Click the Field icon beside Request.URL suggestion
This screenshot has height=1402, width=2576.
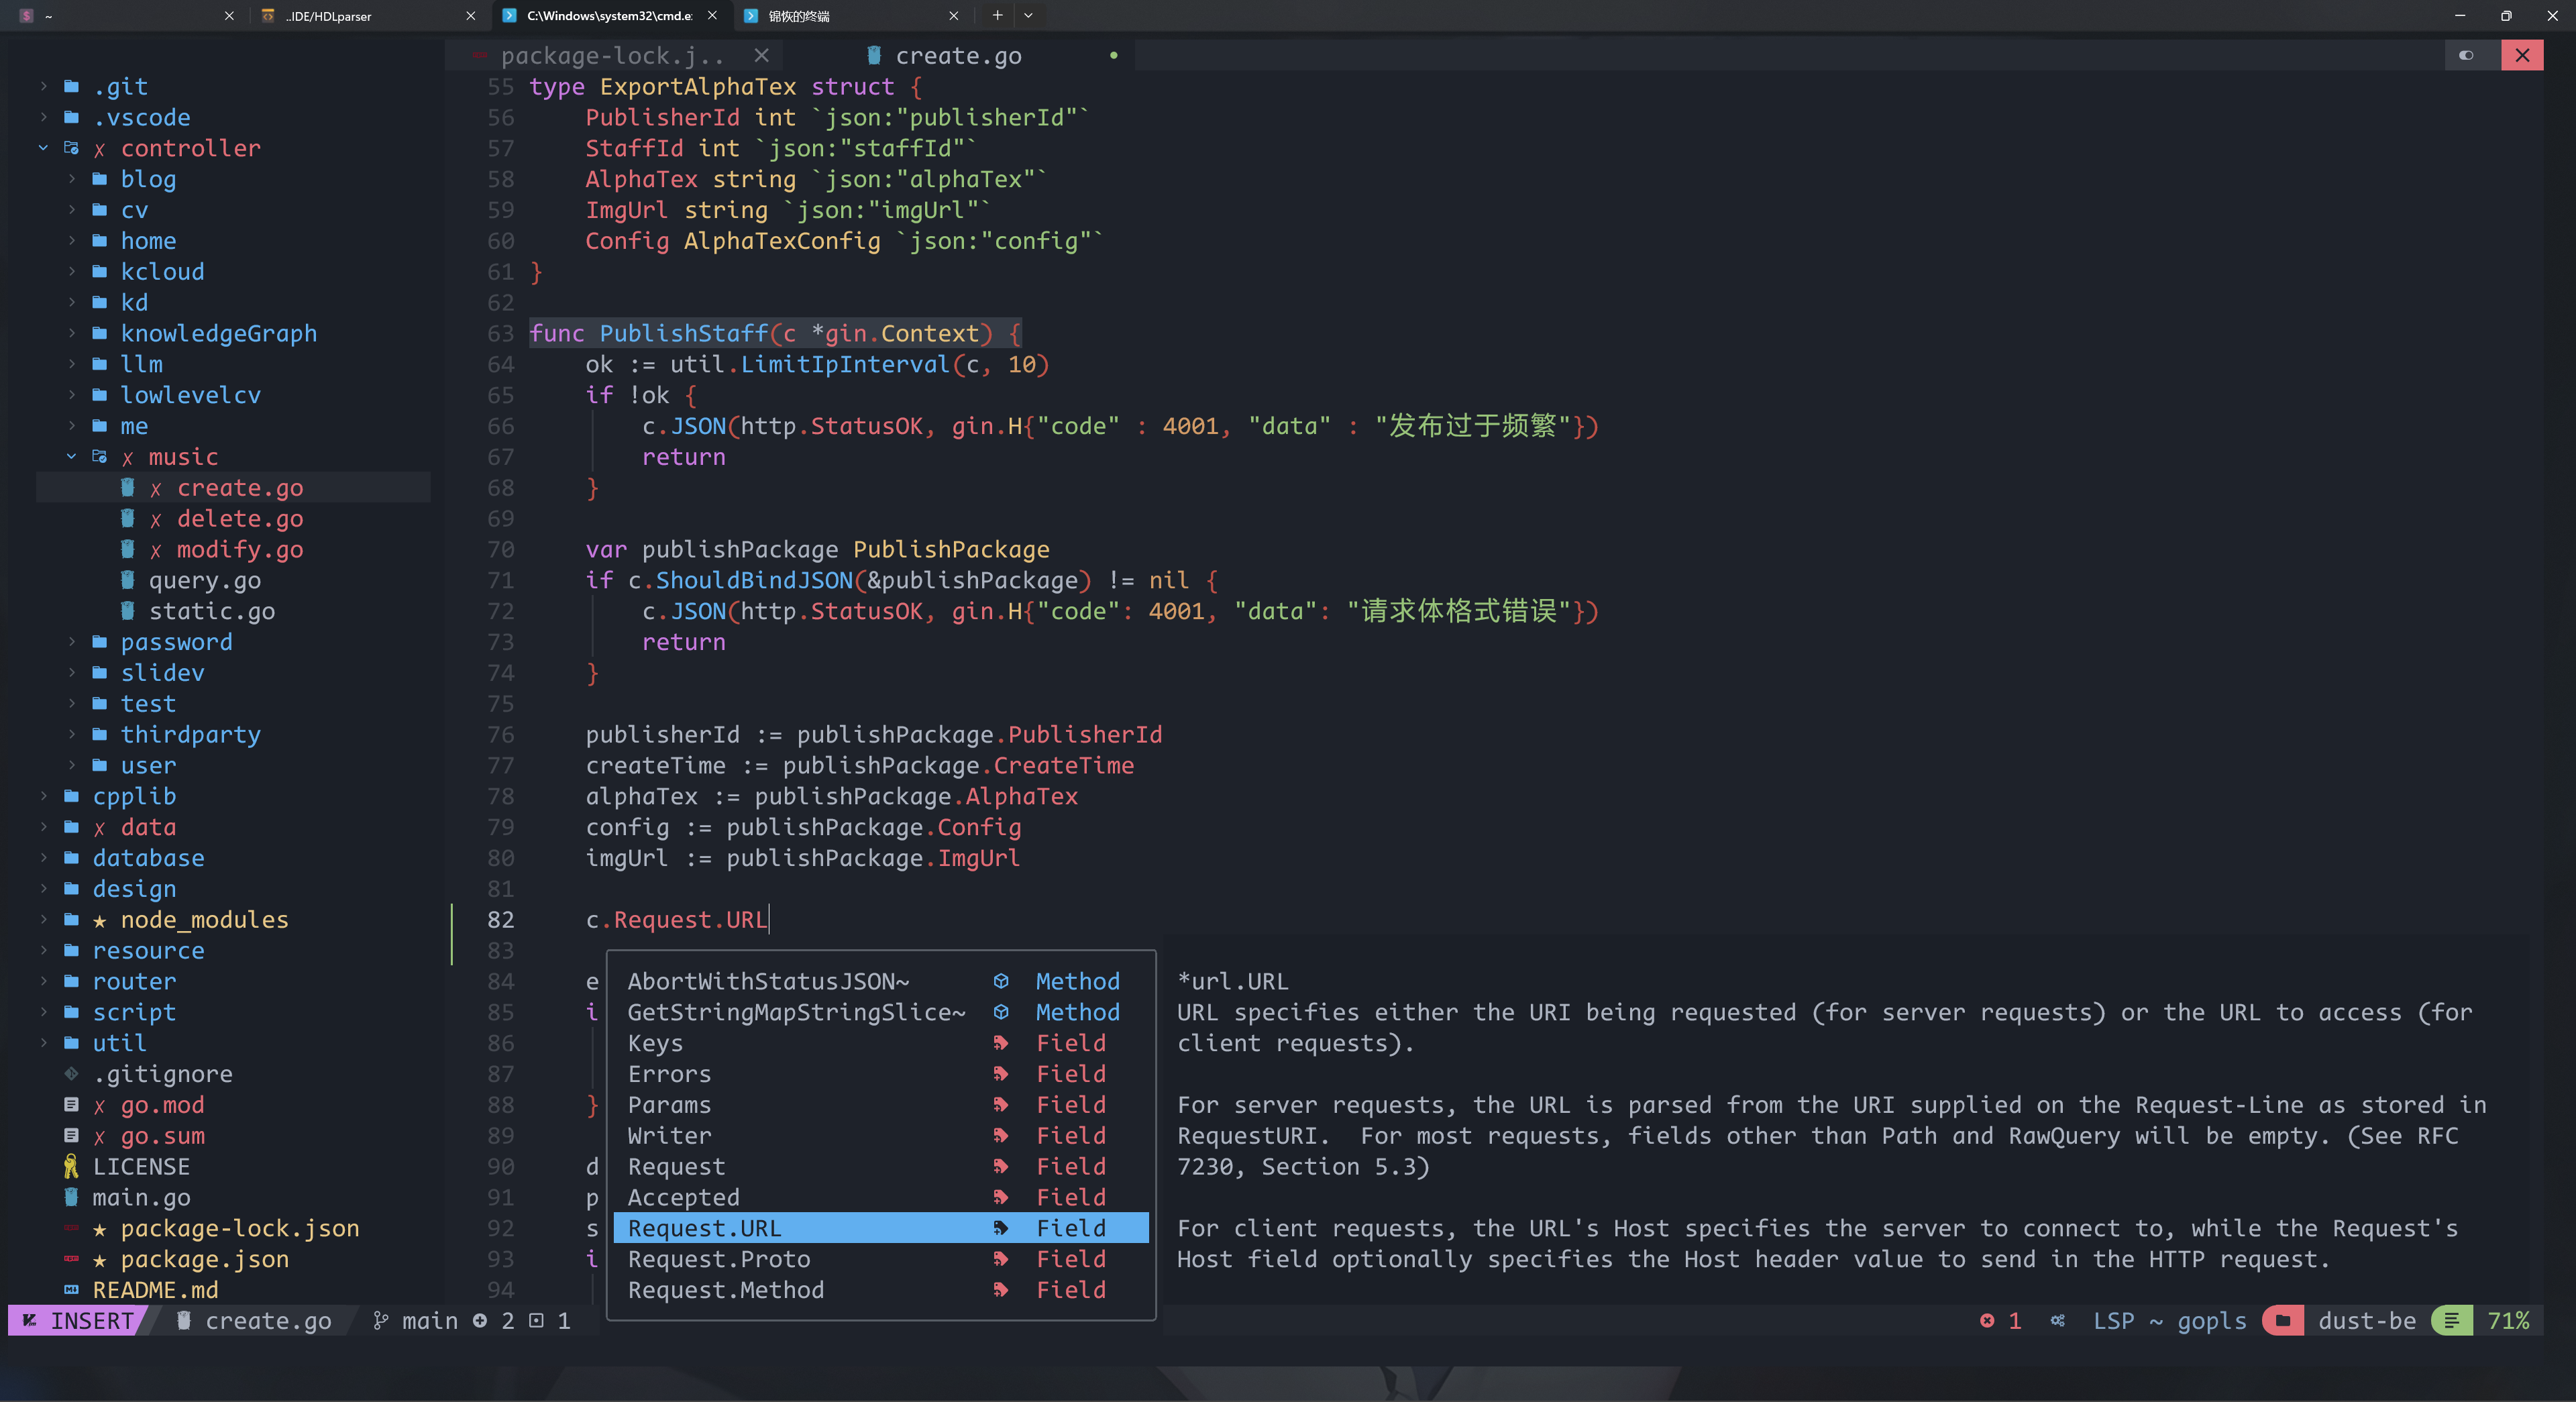(x=1001, y=1229)
